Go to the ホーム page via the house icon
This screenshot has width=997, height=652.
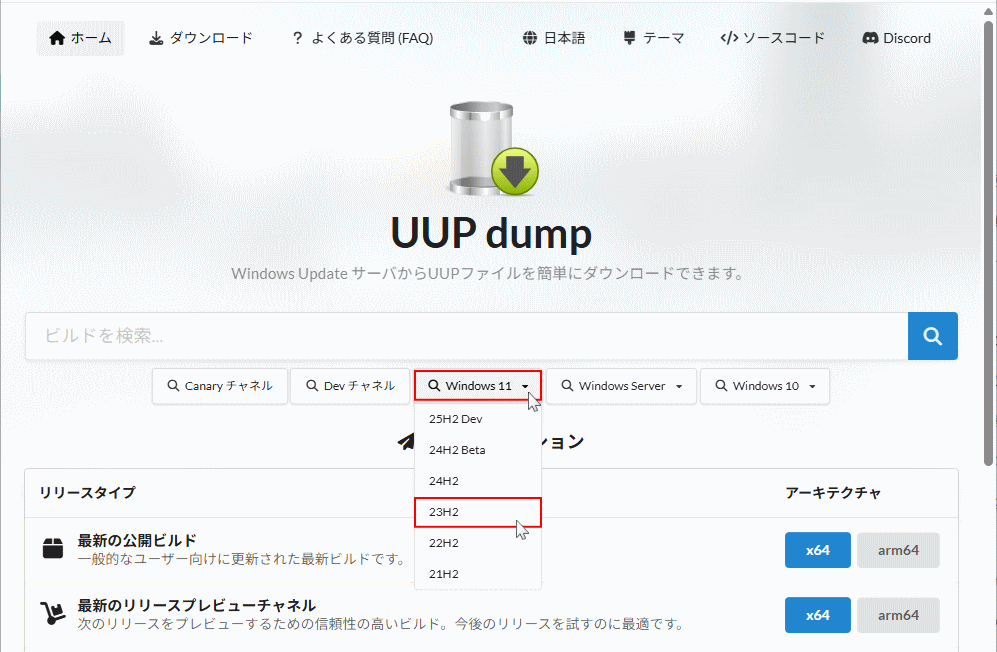pos(80,38)
